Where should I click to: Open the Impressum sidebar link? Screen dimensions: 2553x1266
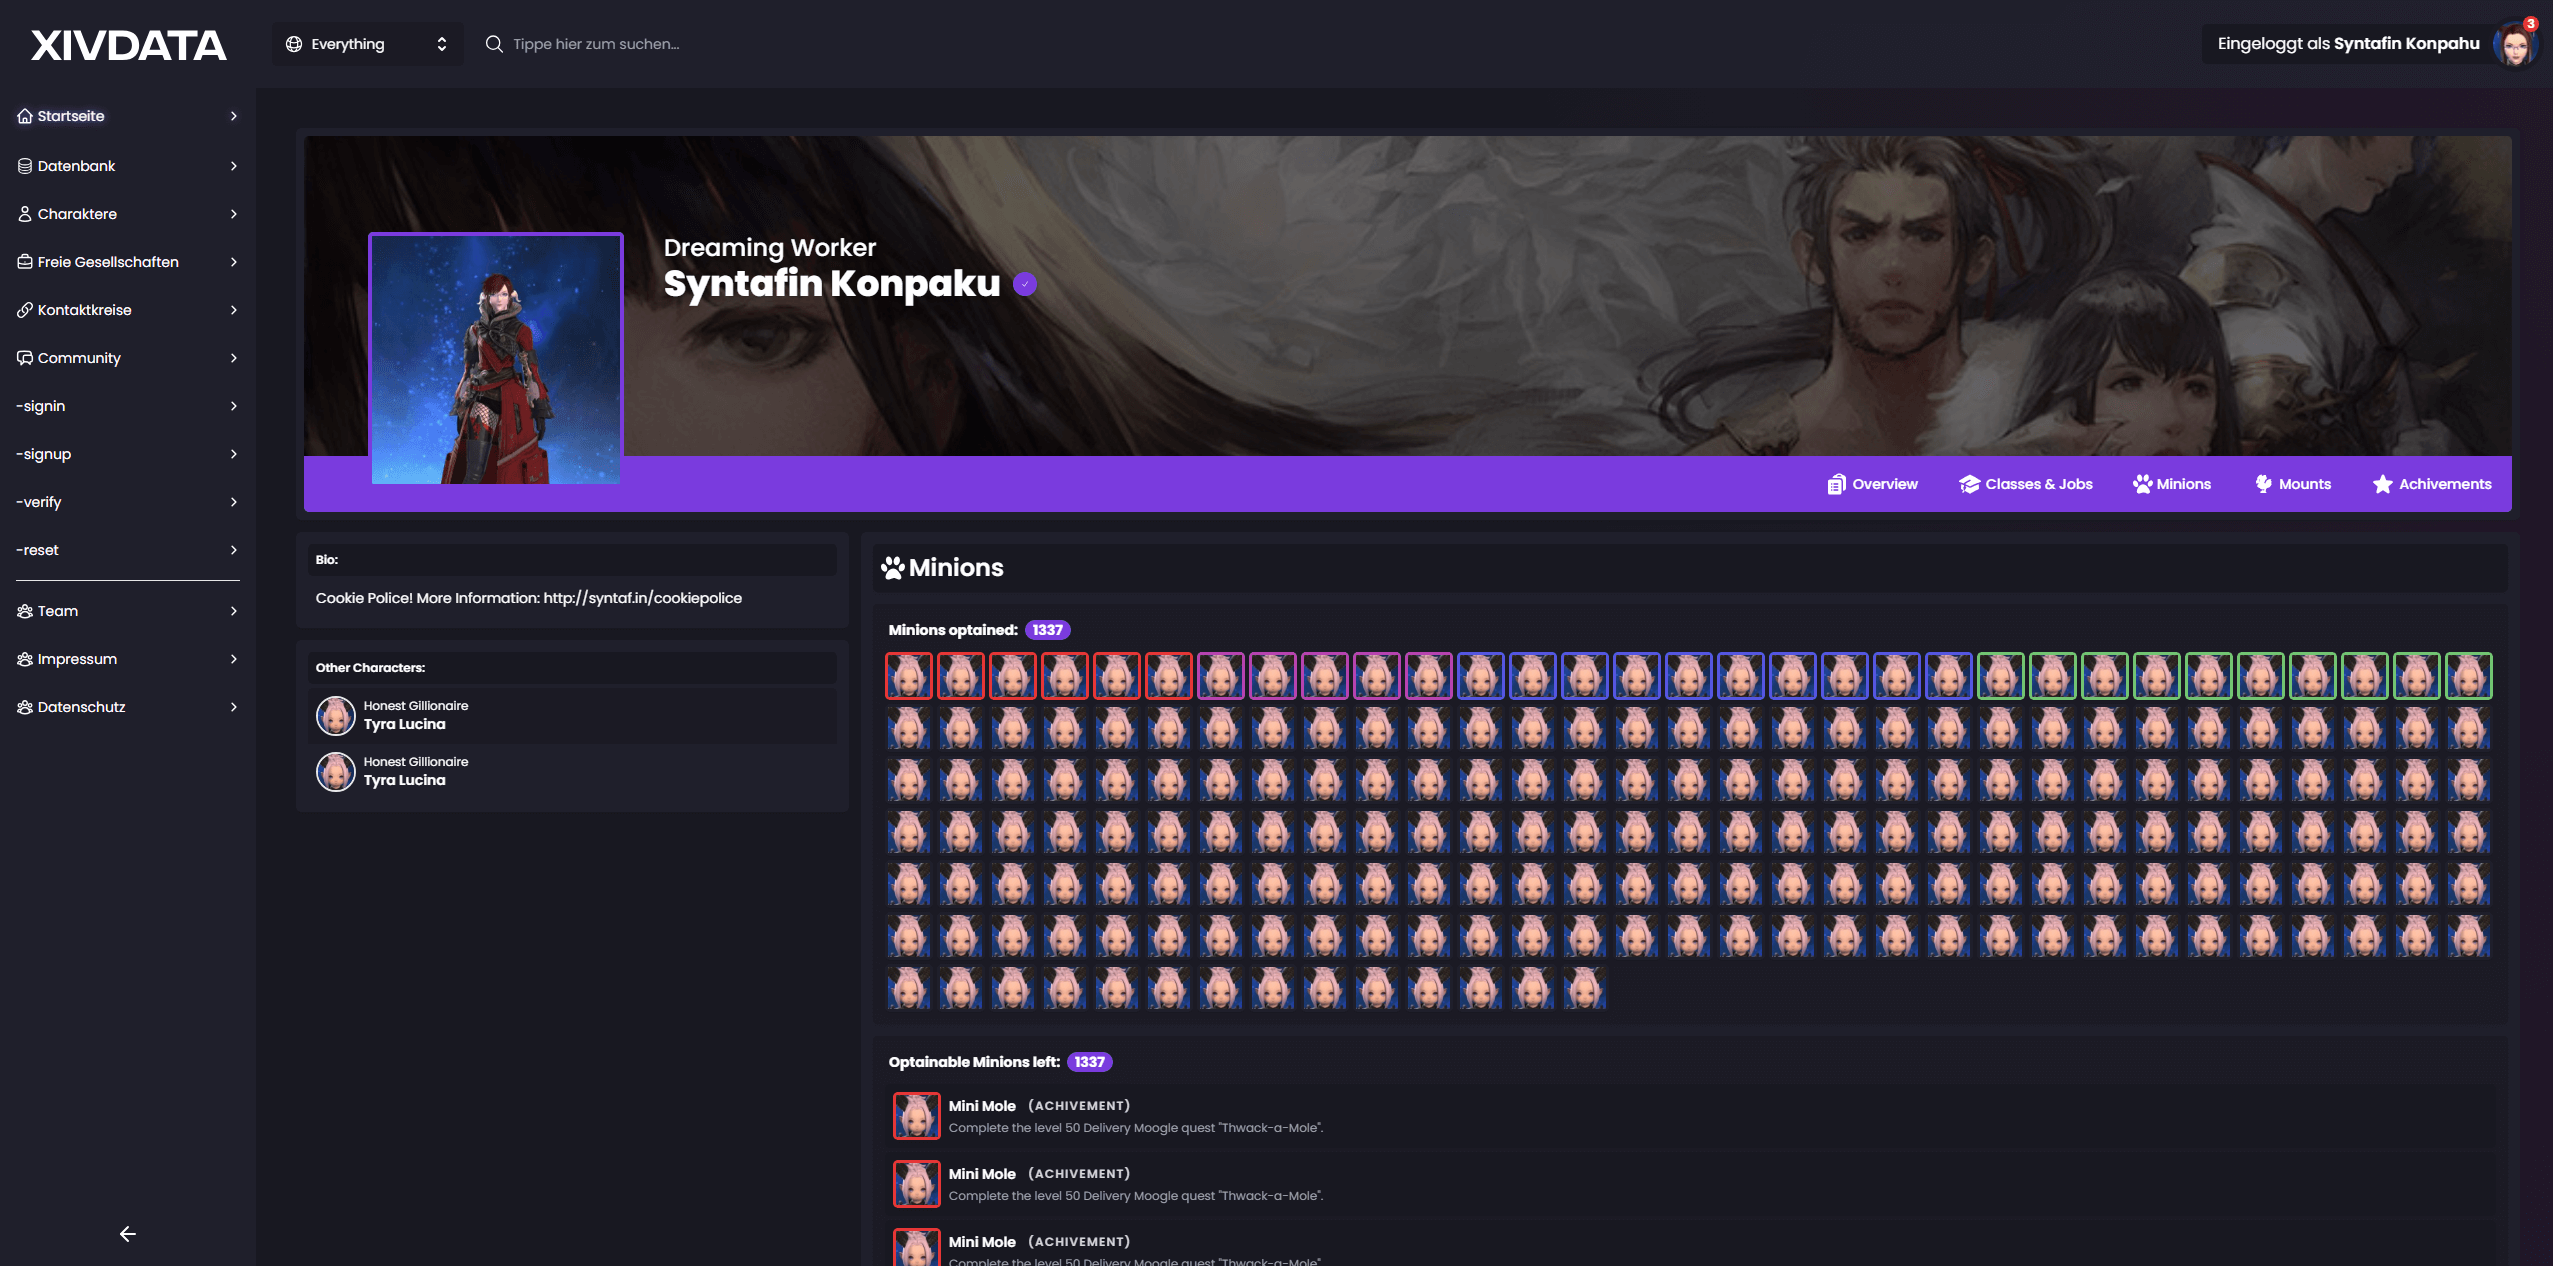point(77,659)
